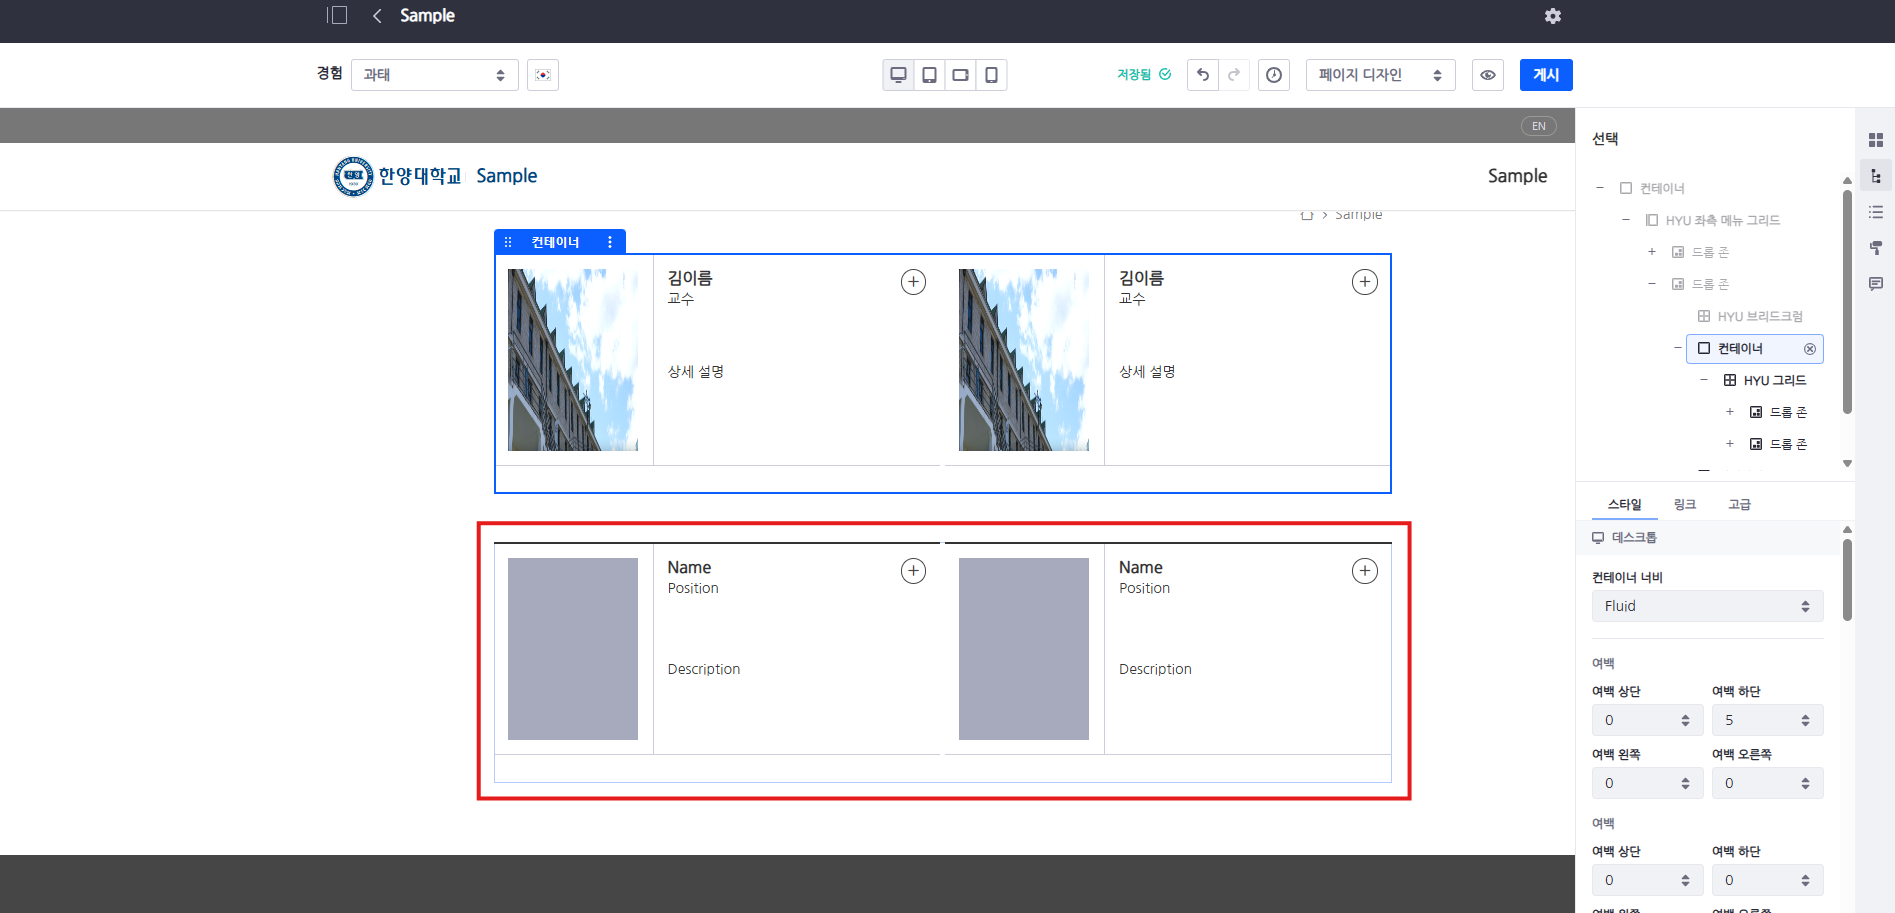Screen dimensions: 1895x913
Task: Open the settings gear icon
Action: point(1552,16)
